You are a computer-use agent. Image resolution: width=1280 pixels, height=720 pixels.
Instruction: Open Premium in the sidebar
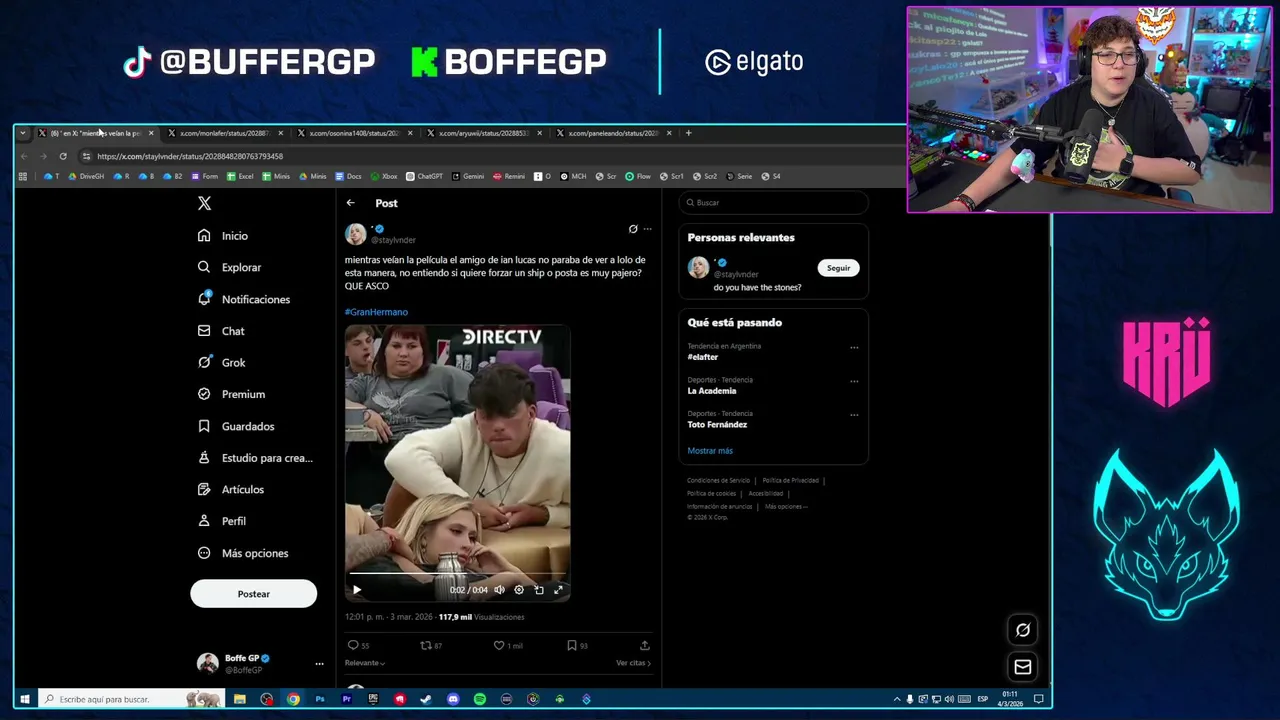coord(230,394)
